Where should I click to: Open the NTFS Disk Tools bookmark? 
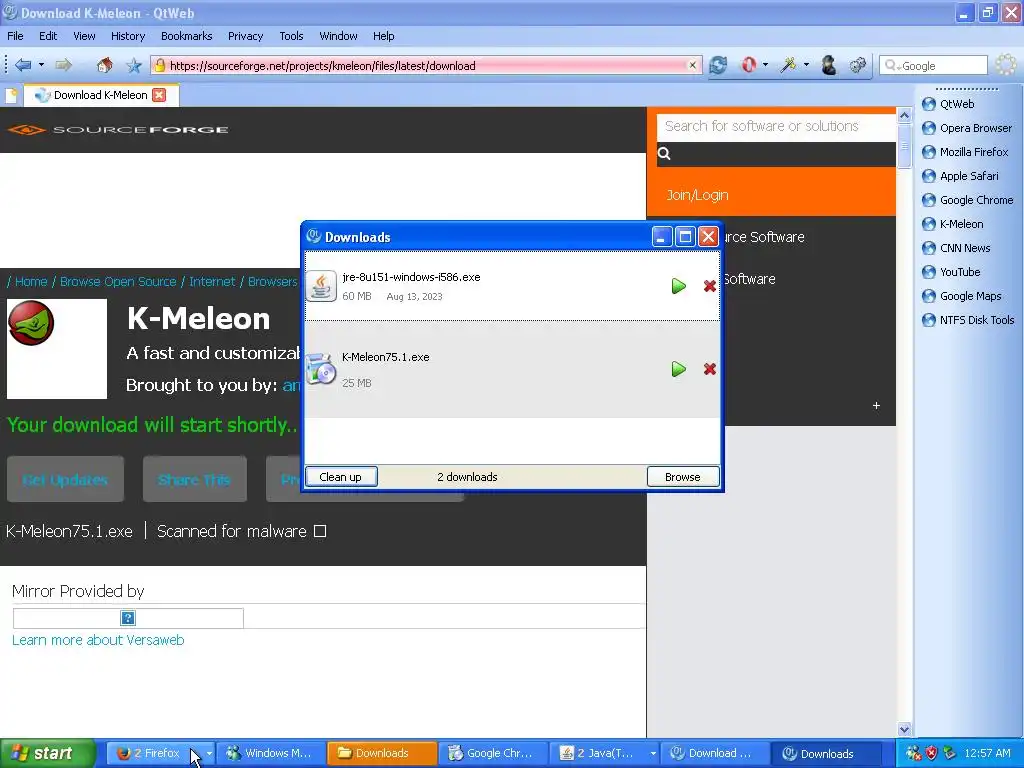(x=968, y=320)
